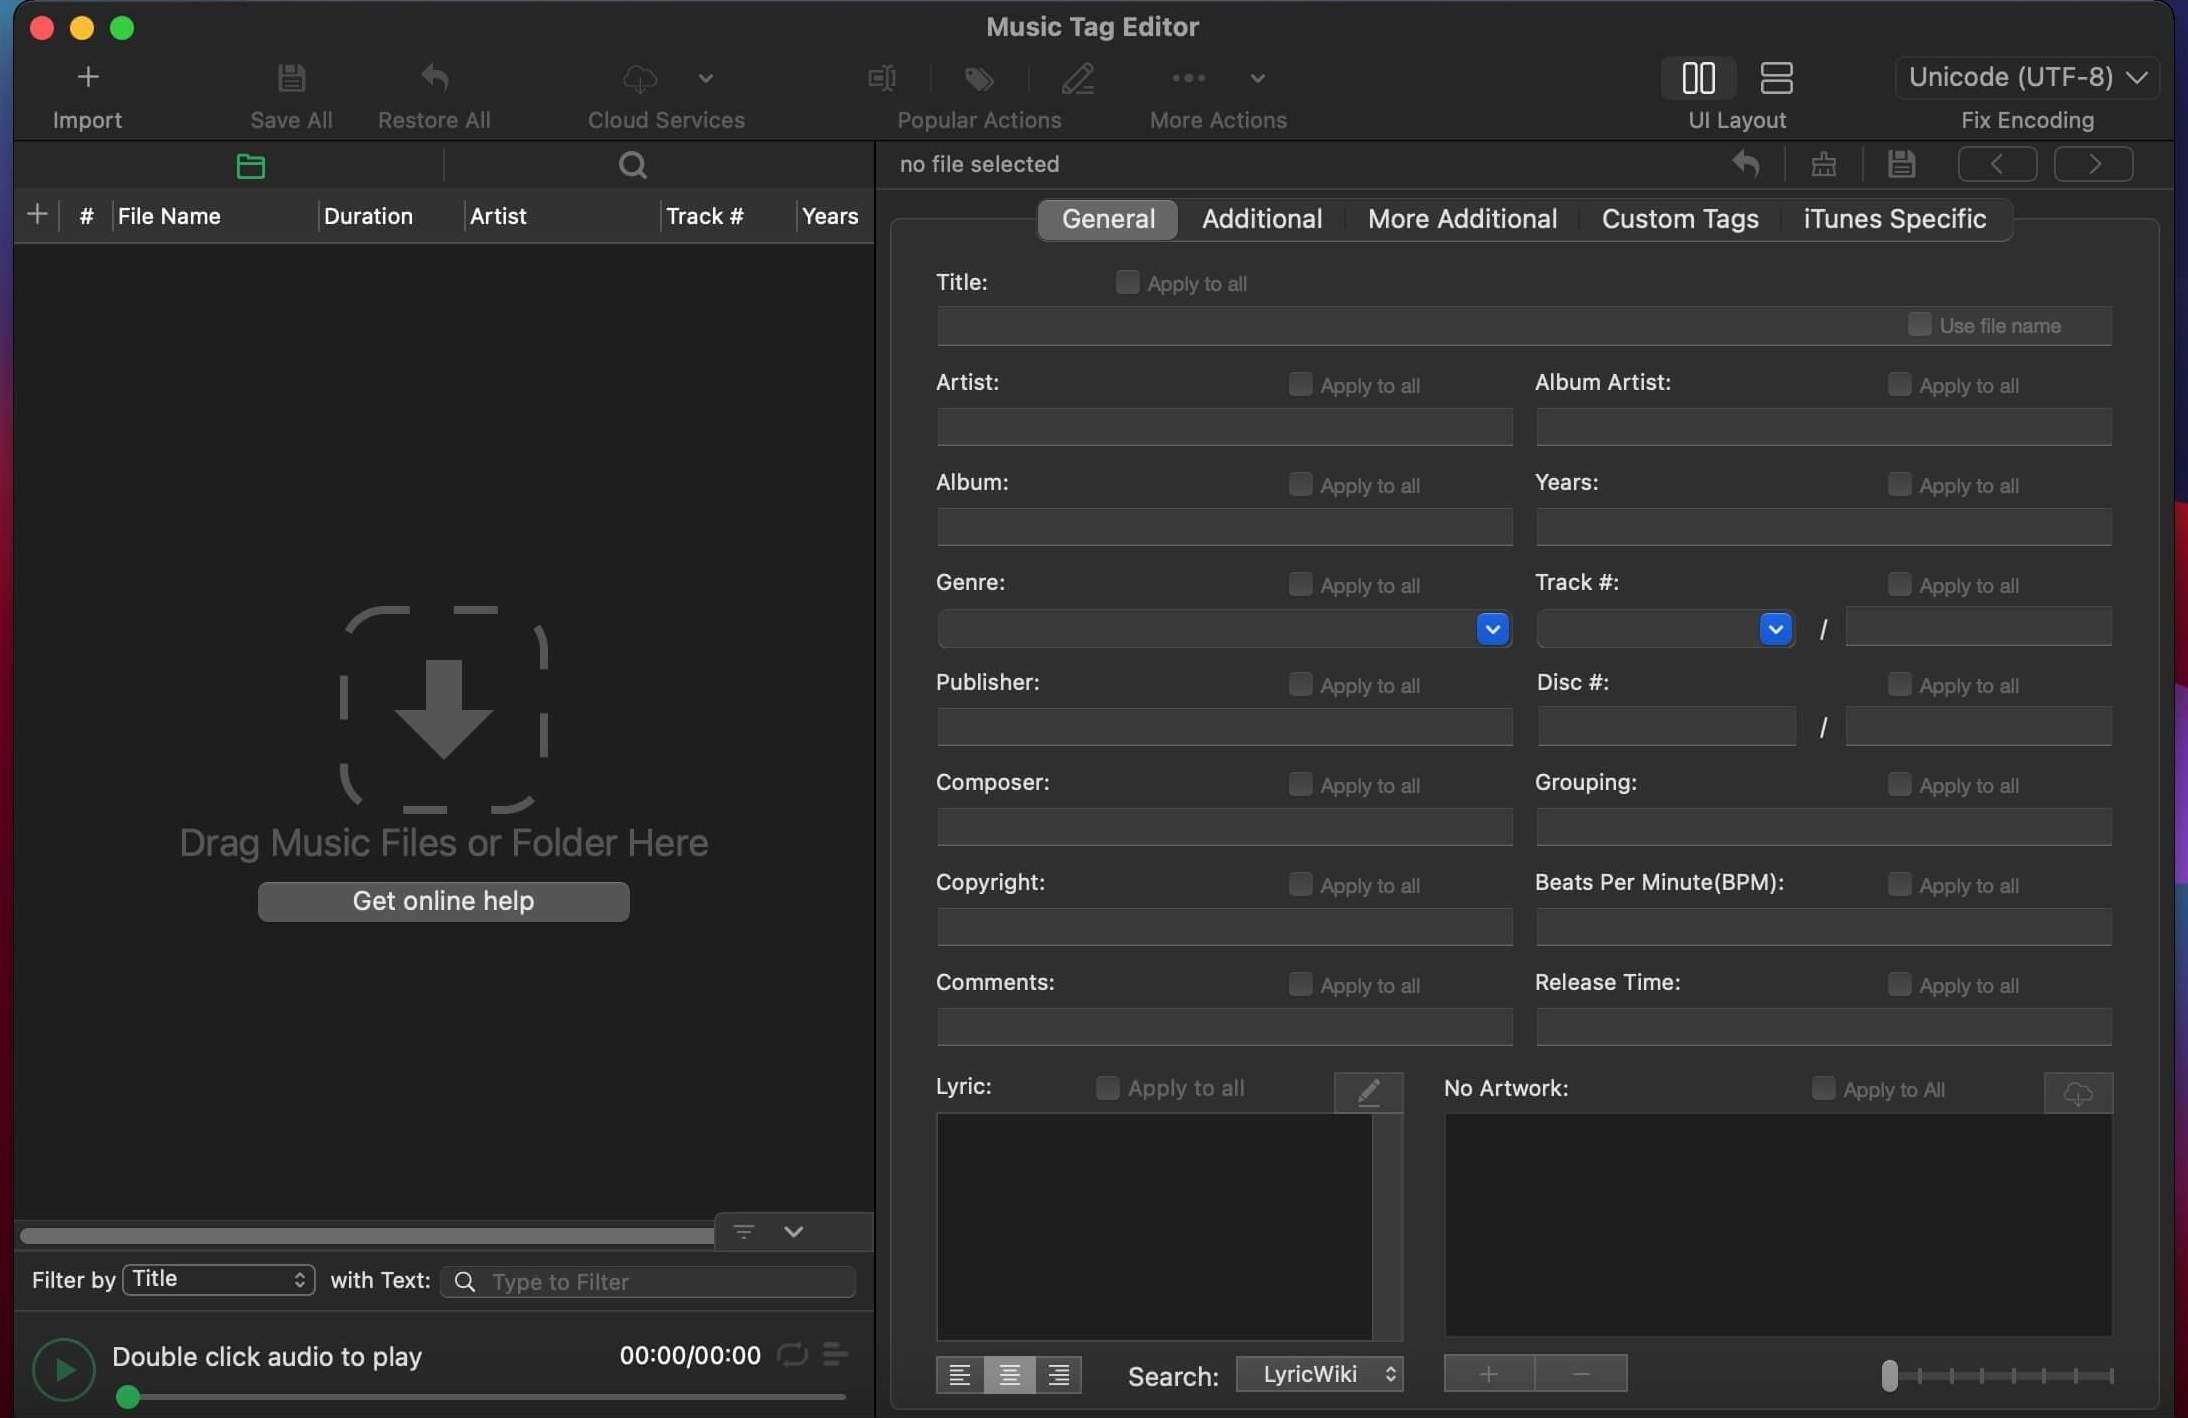Viewport: 2188px width, 1418px height.
Task: Align lyrics center
Action: click(1009, 1375)
